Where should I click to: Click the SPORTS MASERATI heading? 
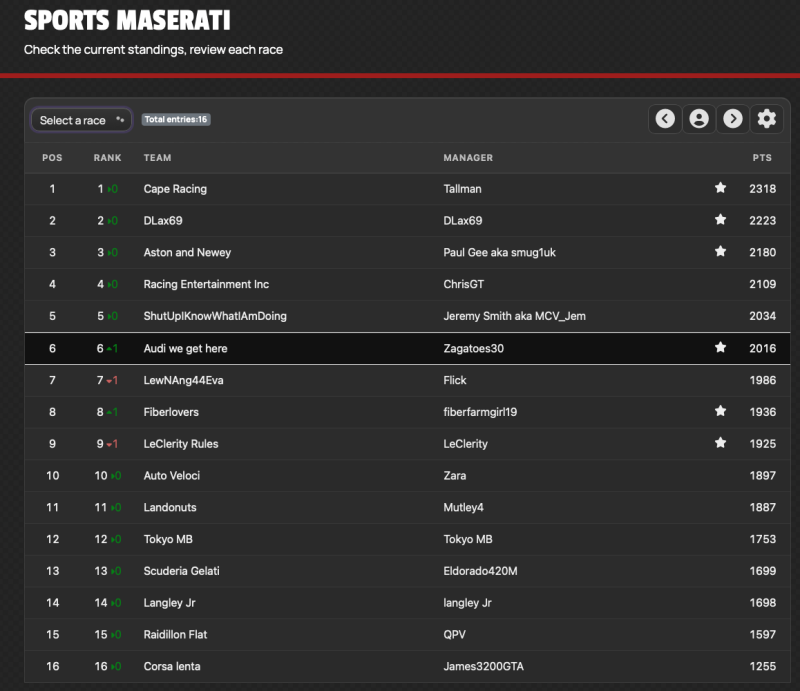[127, 20]
